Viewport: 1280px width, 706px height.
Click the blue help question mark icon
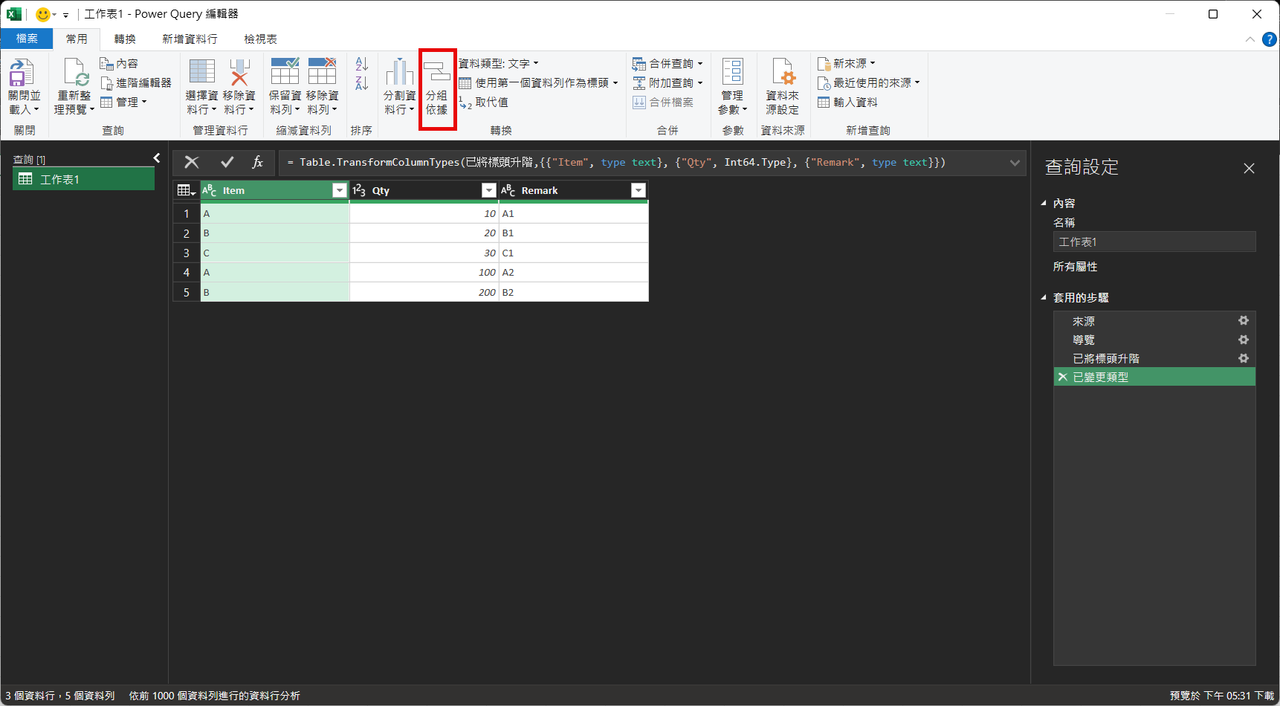point(1269,39)
